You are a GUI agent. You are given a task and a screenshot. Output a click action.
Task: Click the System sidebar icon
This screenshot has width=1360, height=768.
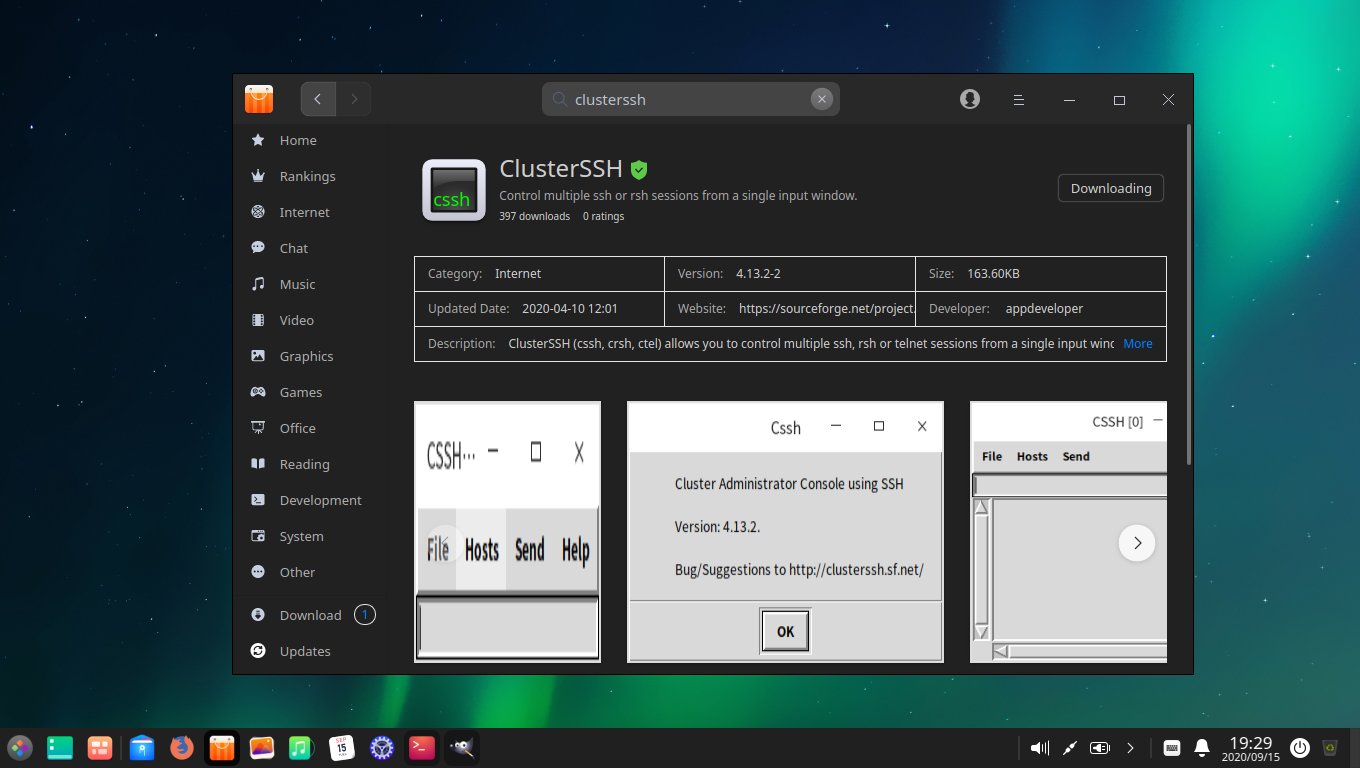coord(258,536)
